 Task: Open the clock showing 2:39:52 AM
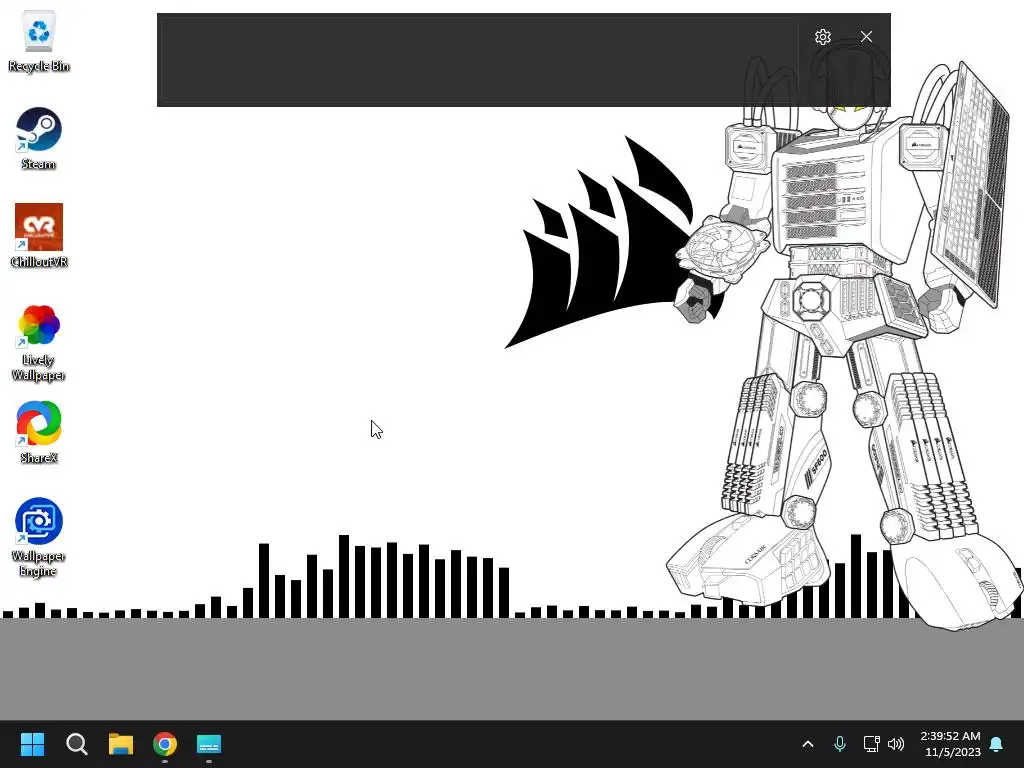(950, 744)
